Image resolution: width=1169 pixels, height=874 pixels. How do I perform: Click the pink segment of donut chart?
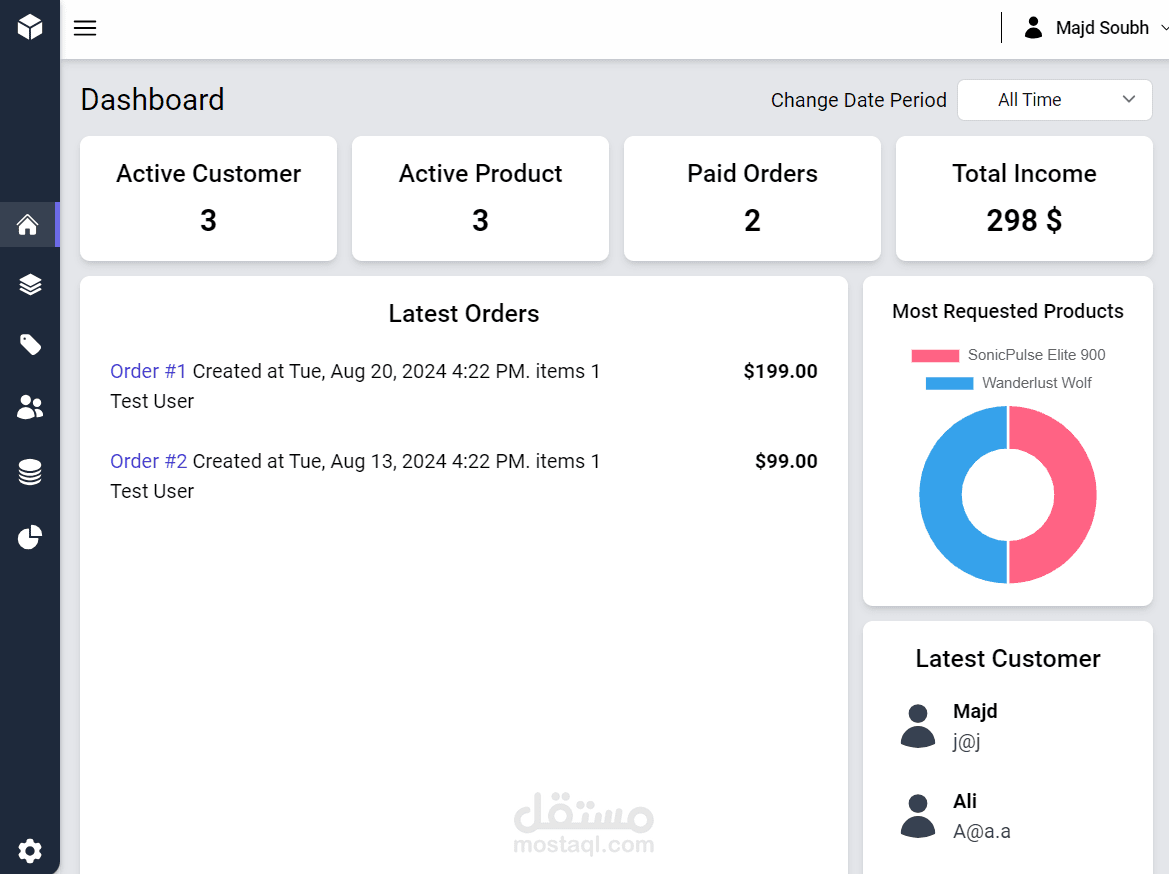[x=1075, y=495]
